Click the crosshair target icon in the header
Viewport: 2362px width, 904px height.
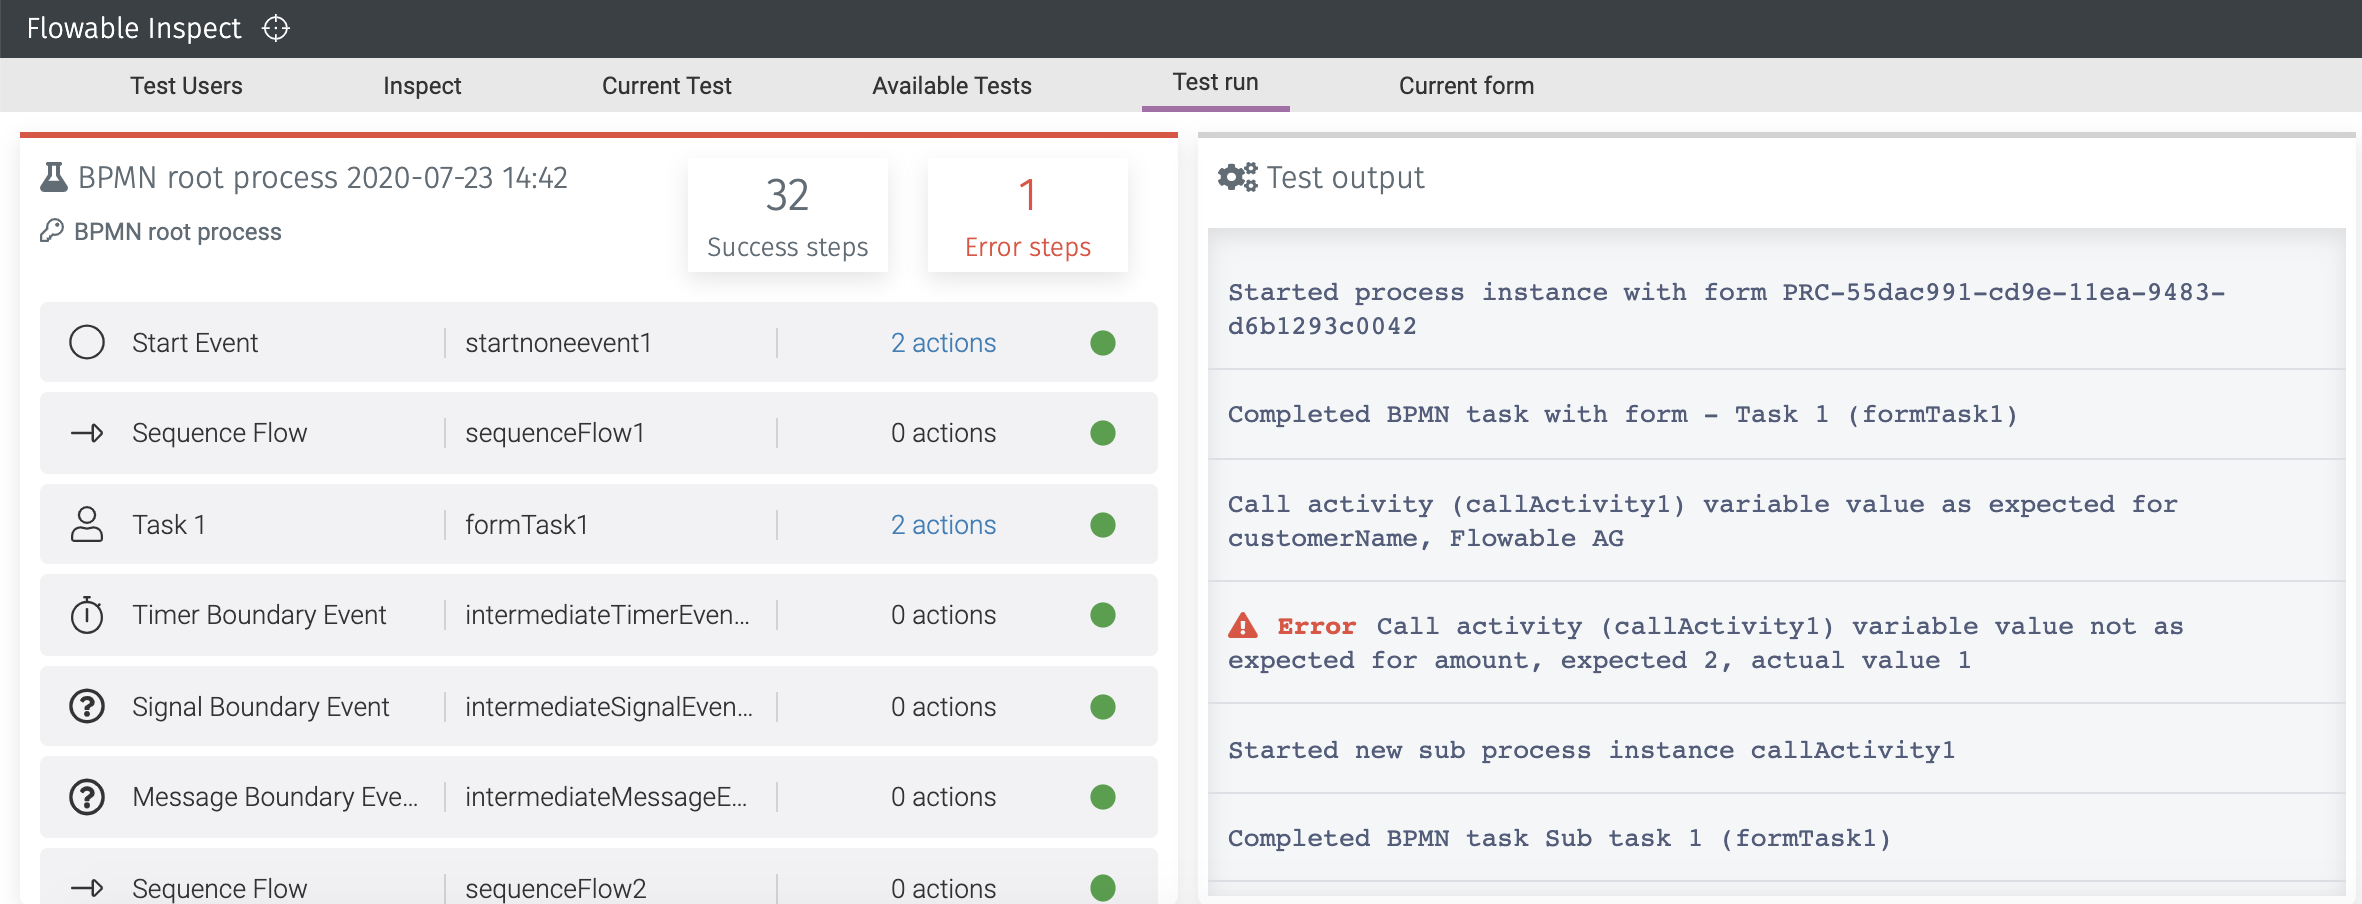click(275, 28)
